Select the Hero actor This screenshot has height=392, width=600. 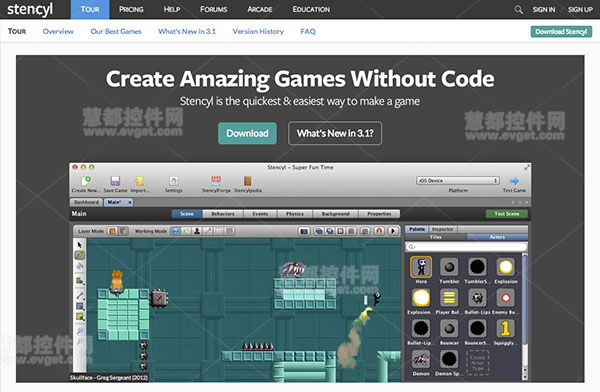[421, 267]
